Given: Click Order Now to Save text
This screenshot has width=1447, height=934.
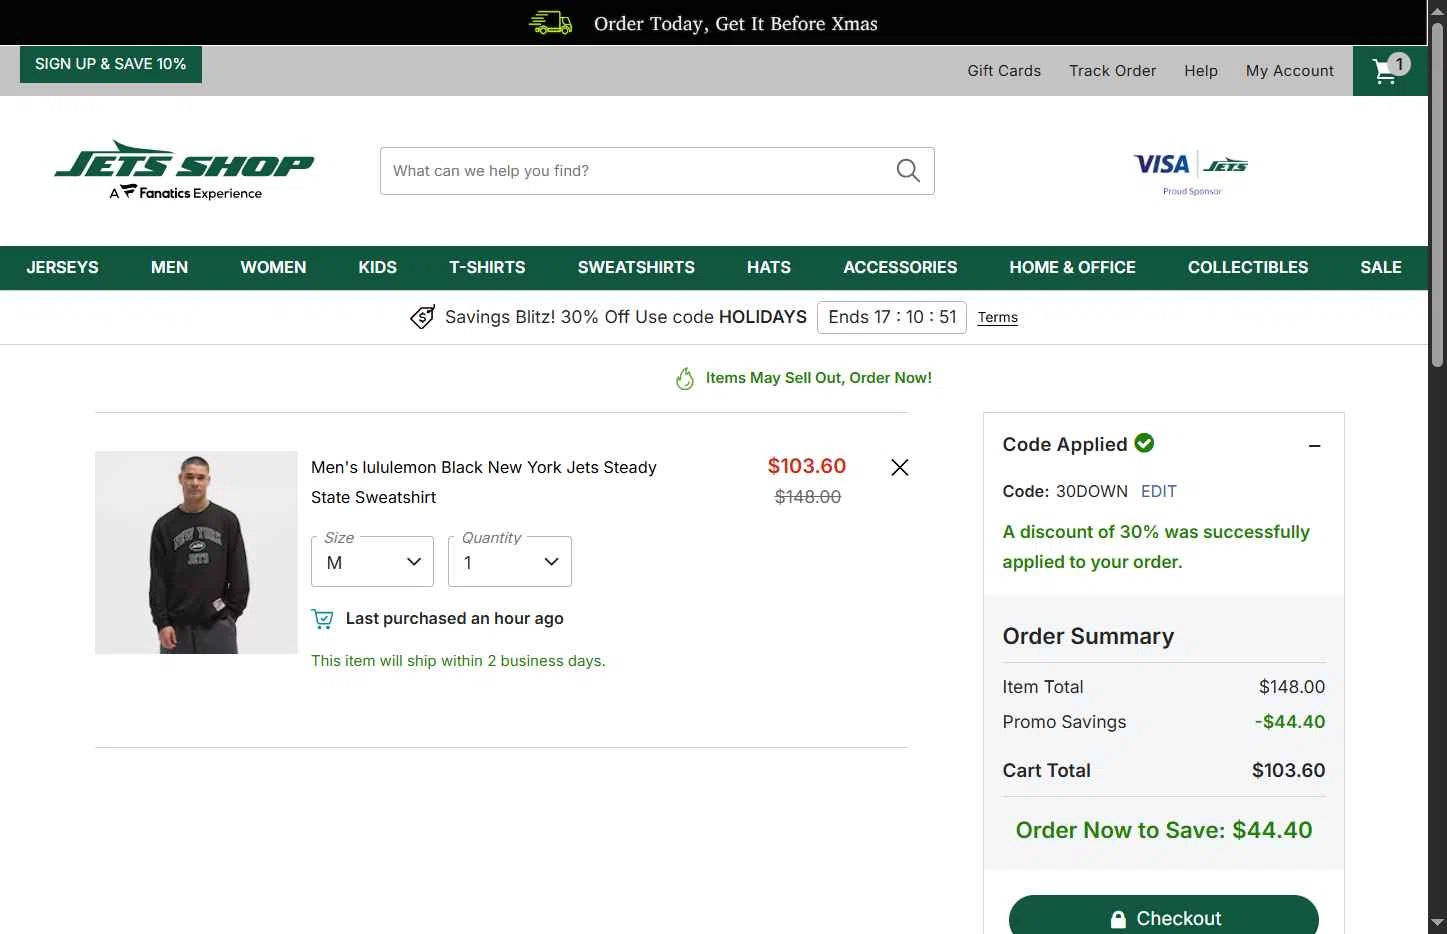Looking at the screenshot, I should point(1164,830).
